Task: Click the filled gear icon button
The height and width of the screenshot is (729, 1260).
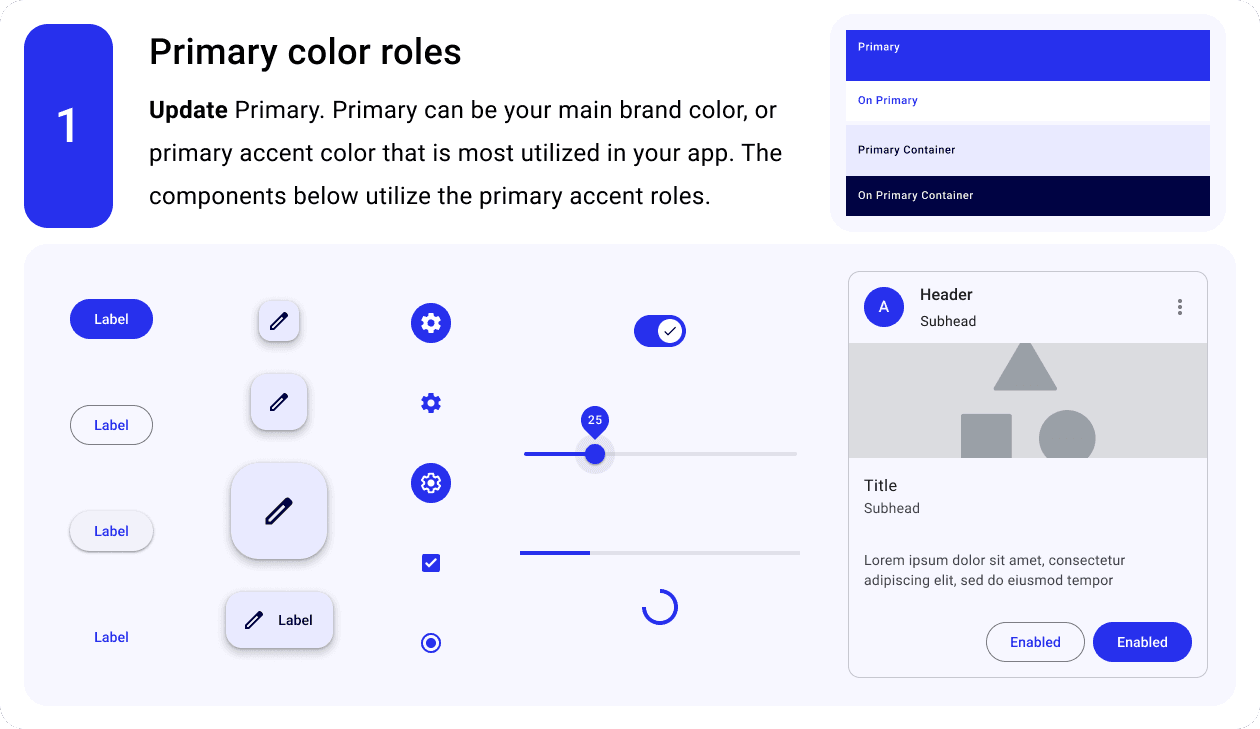Action: click(x=431, y=323)
